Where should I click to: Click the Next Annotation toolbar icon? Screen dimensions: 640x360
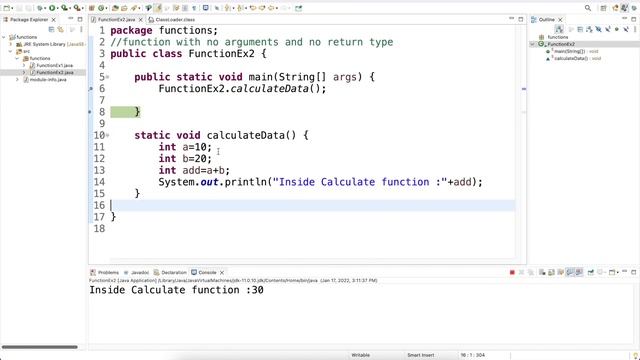click(227, 8)
